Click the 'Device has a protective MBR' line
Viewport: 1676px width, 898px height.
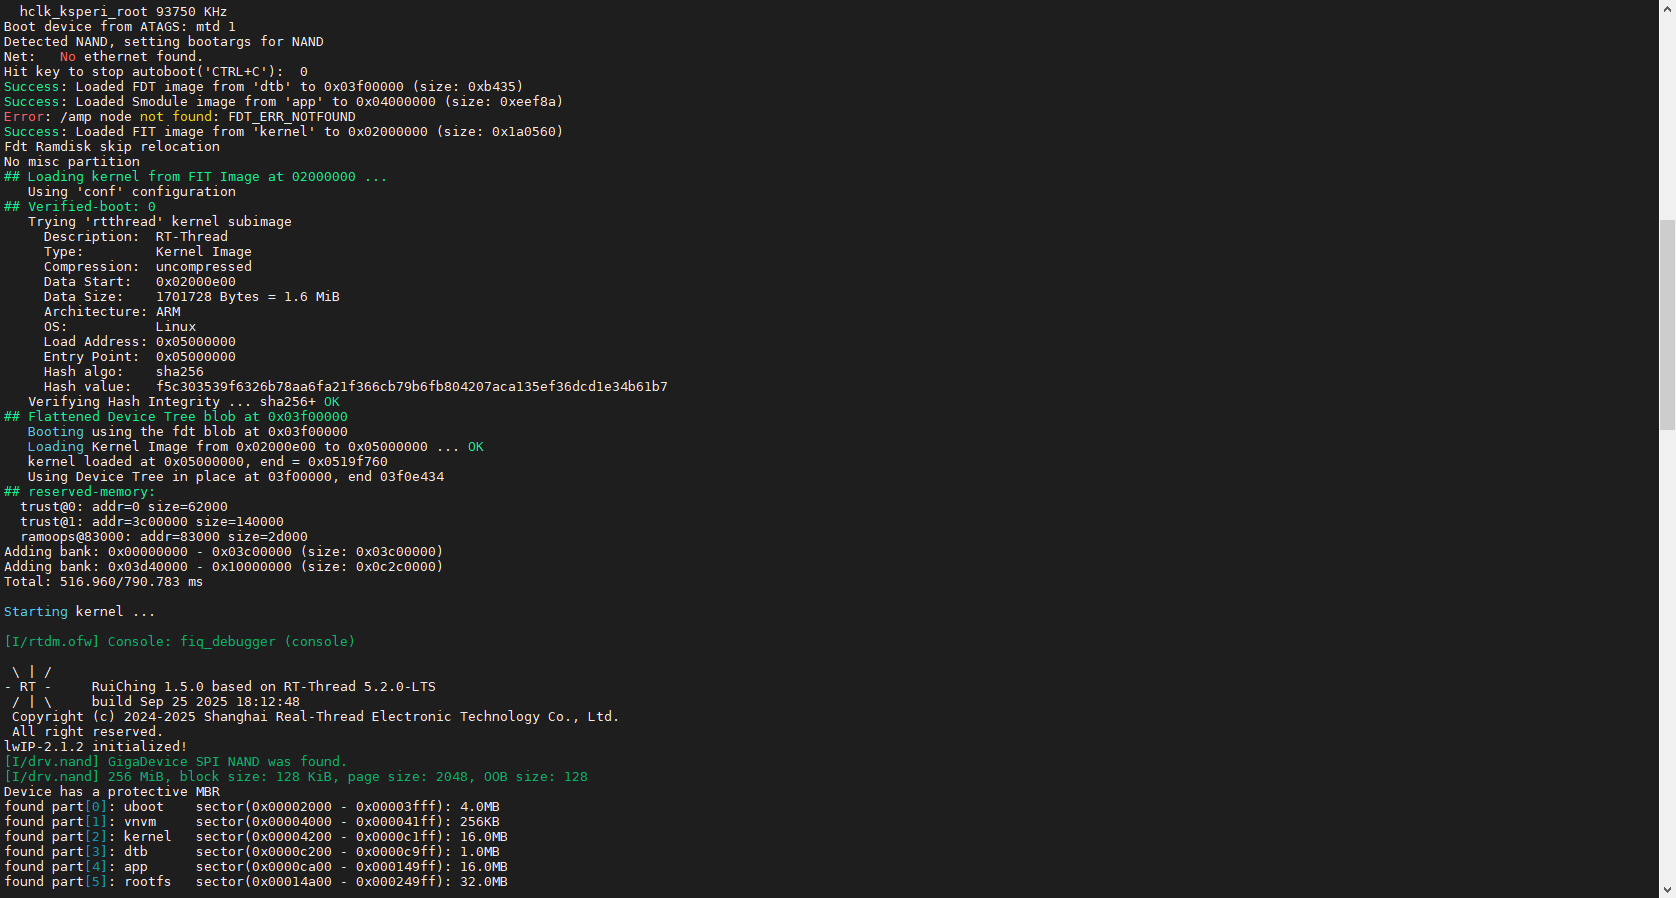pos(111,792)
